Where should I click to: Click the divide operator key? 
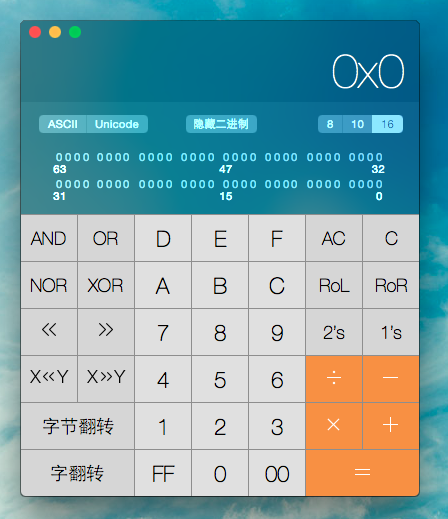[334, 379]
